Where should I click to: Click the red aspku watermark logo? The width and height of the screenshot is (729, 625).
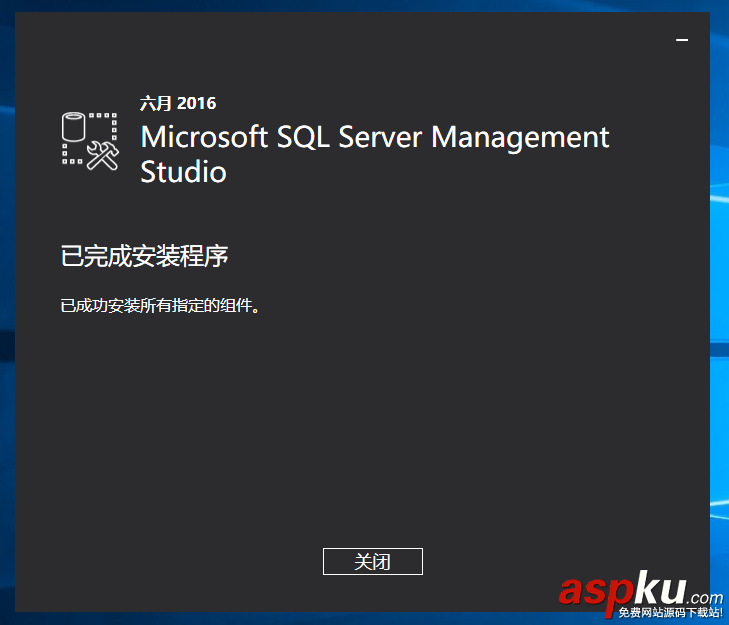coord(621,590)
